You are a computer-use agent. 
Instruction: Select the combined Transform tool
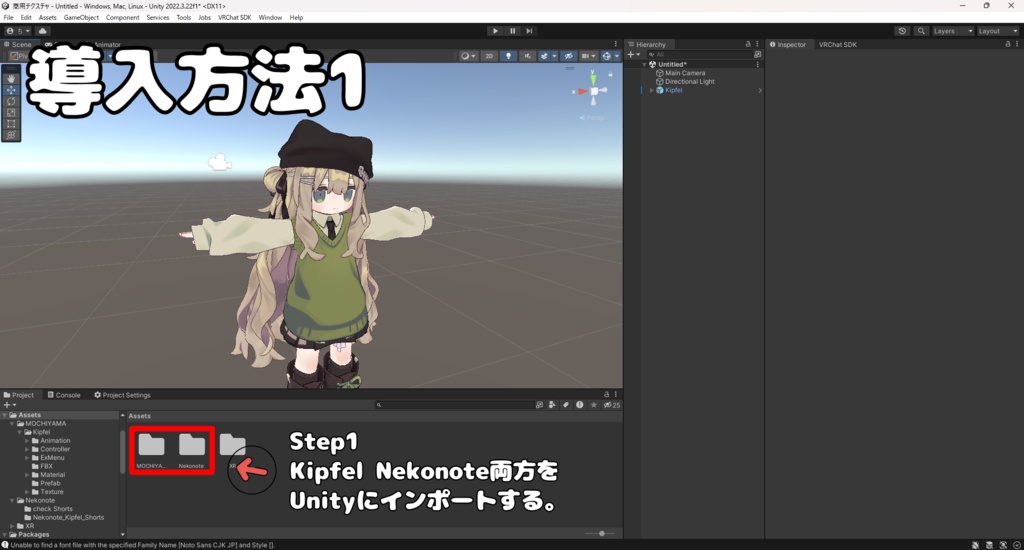pos(11,135)
